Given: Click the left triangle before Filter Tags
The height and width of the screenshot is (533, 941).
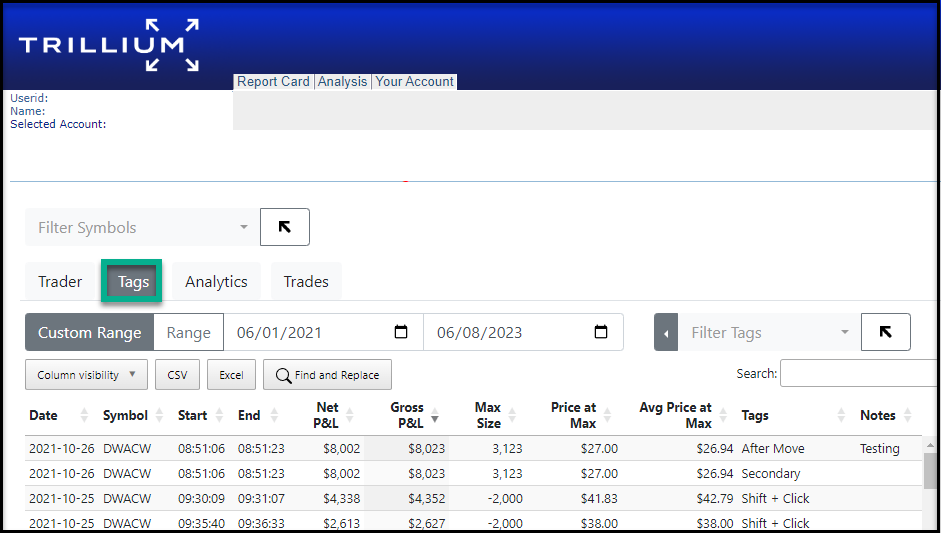Looking at the screenshot, I should click(666, 333).
